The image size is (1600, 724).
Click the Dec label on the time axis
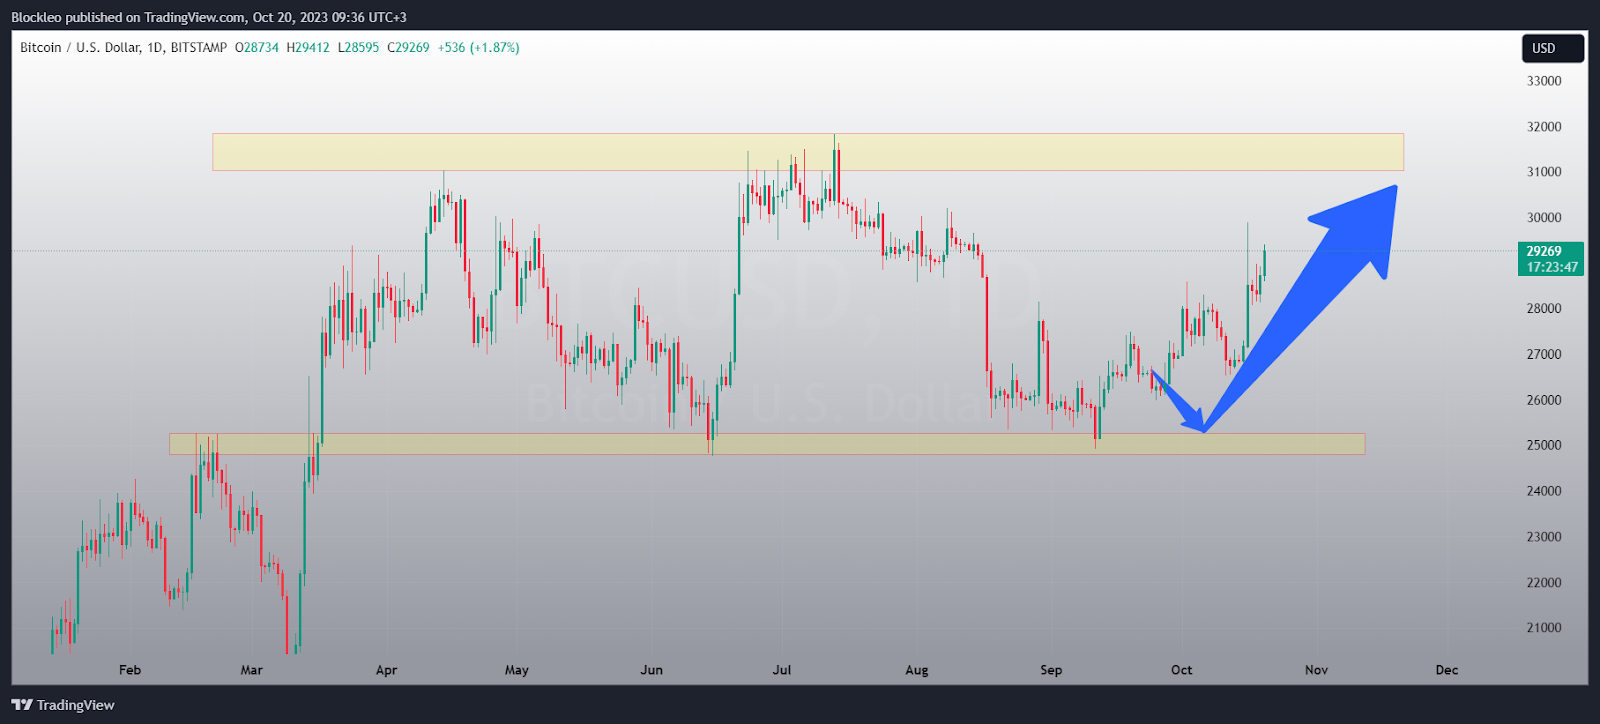1446,670
